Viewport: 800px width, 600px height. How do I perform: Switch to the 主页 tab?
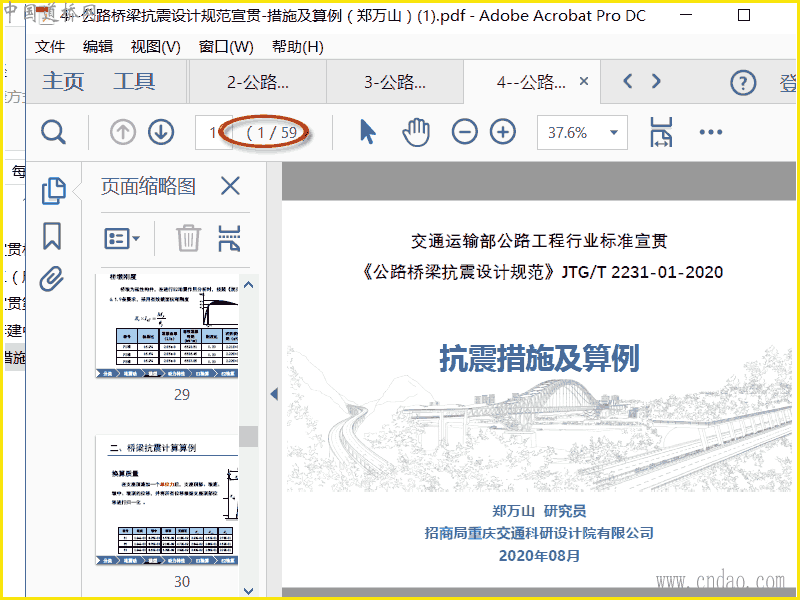pos(63,82)
